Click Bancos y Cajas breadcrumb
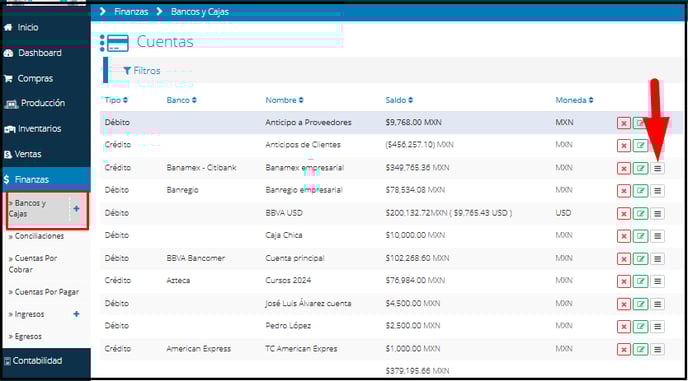The height and width of the screenshot is (381, 688). coord(200,11)
